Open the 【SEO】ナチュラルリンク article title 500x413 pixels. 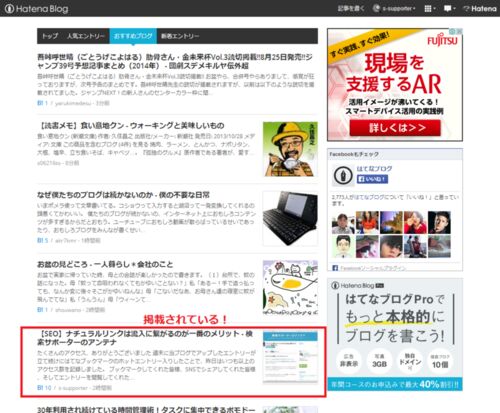[145, 338]
